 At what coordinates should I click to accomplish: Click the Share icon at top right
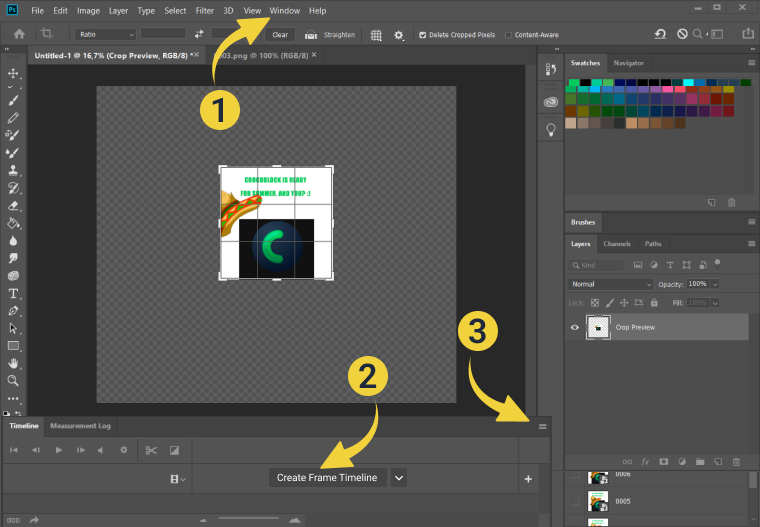click(748, 33)
